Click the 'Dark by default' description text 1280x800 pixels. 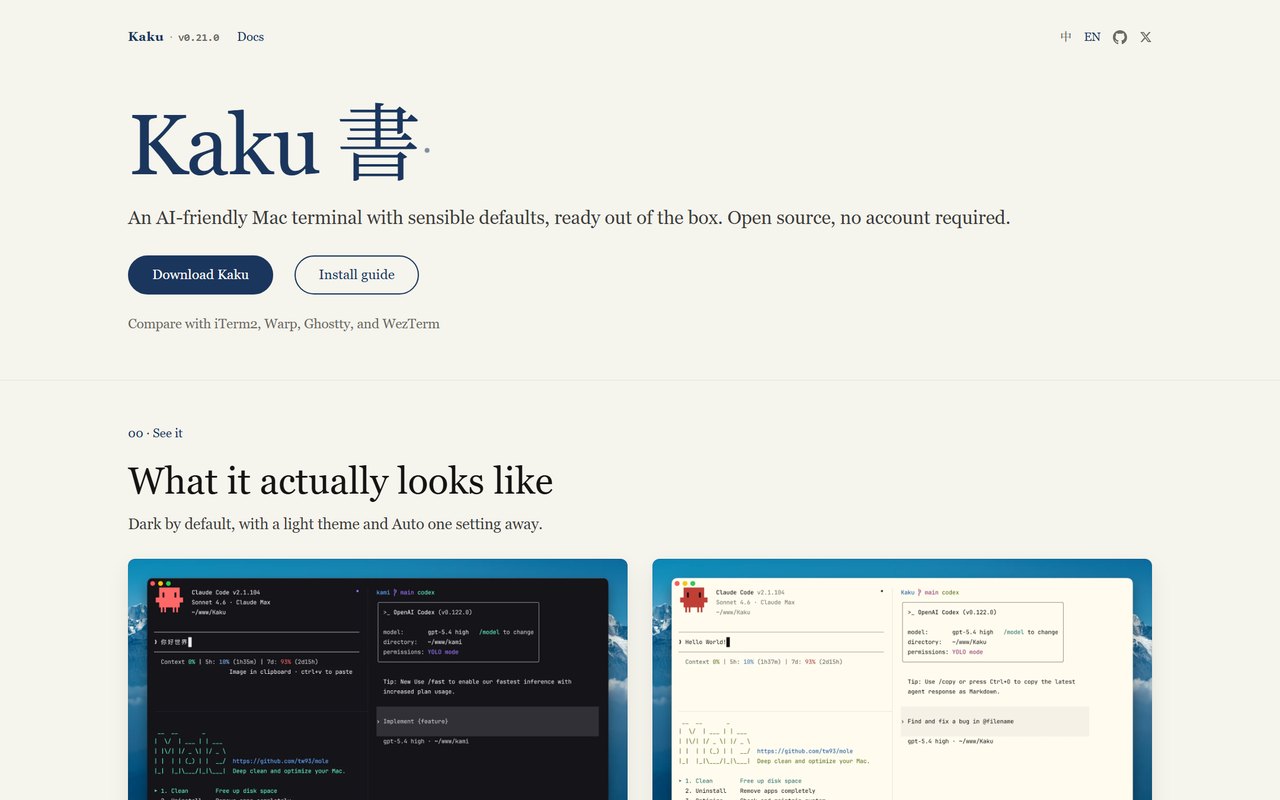tap(335, 524)
